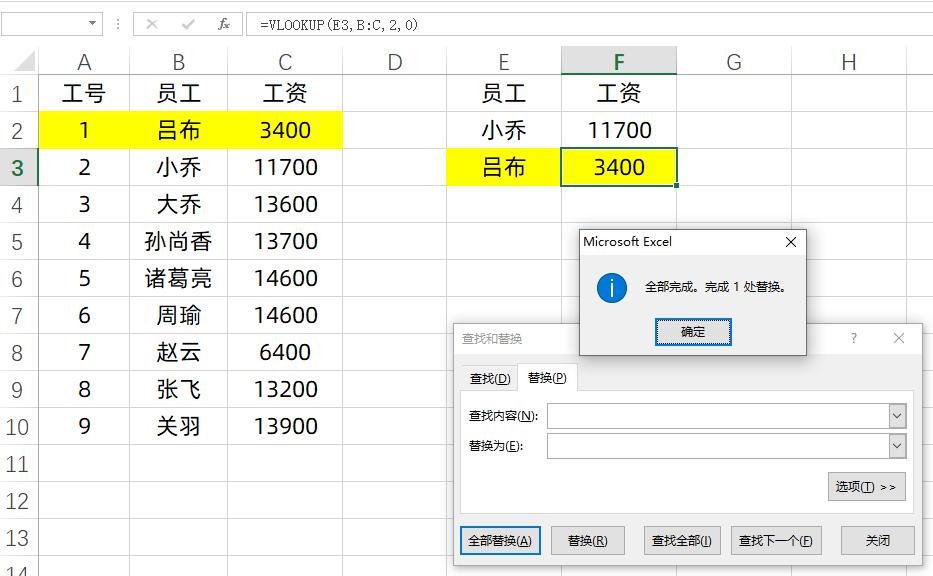The width and height of the screenshot is (933, 576).
Task: Click the Cancel X icon in formula bar
Action: pyautogui.click(x=151, y=22)
